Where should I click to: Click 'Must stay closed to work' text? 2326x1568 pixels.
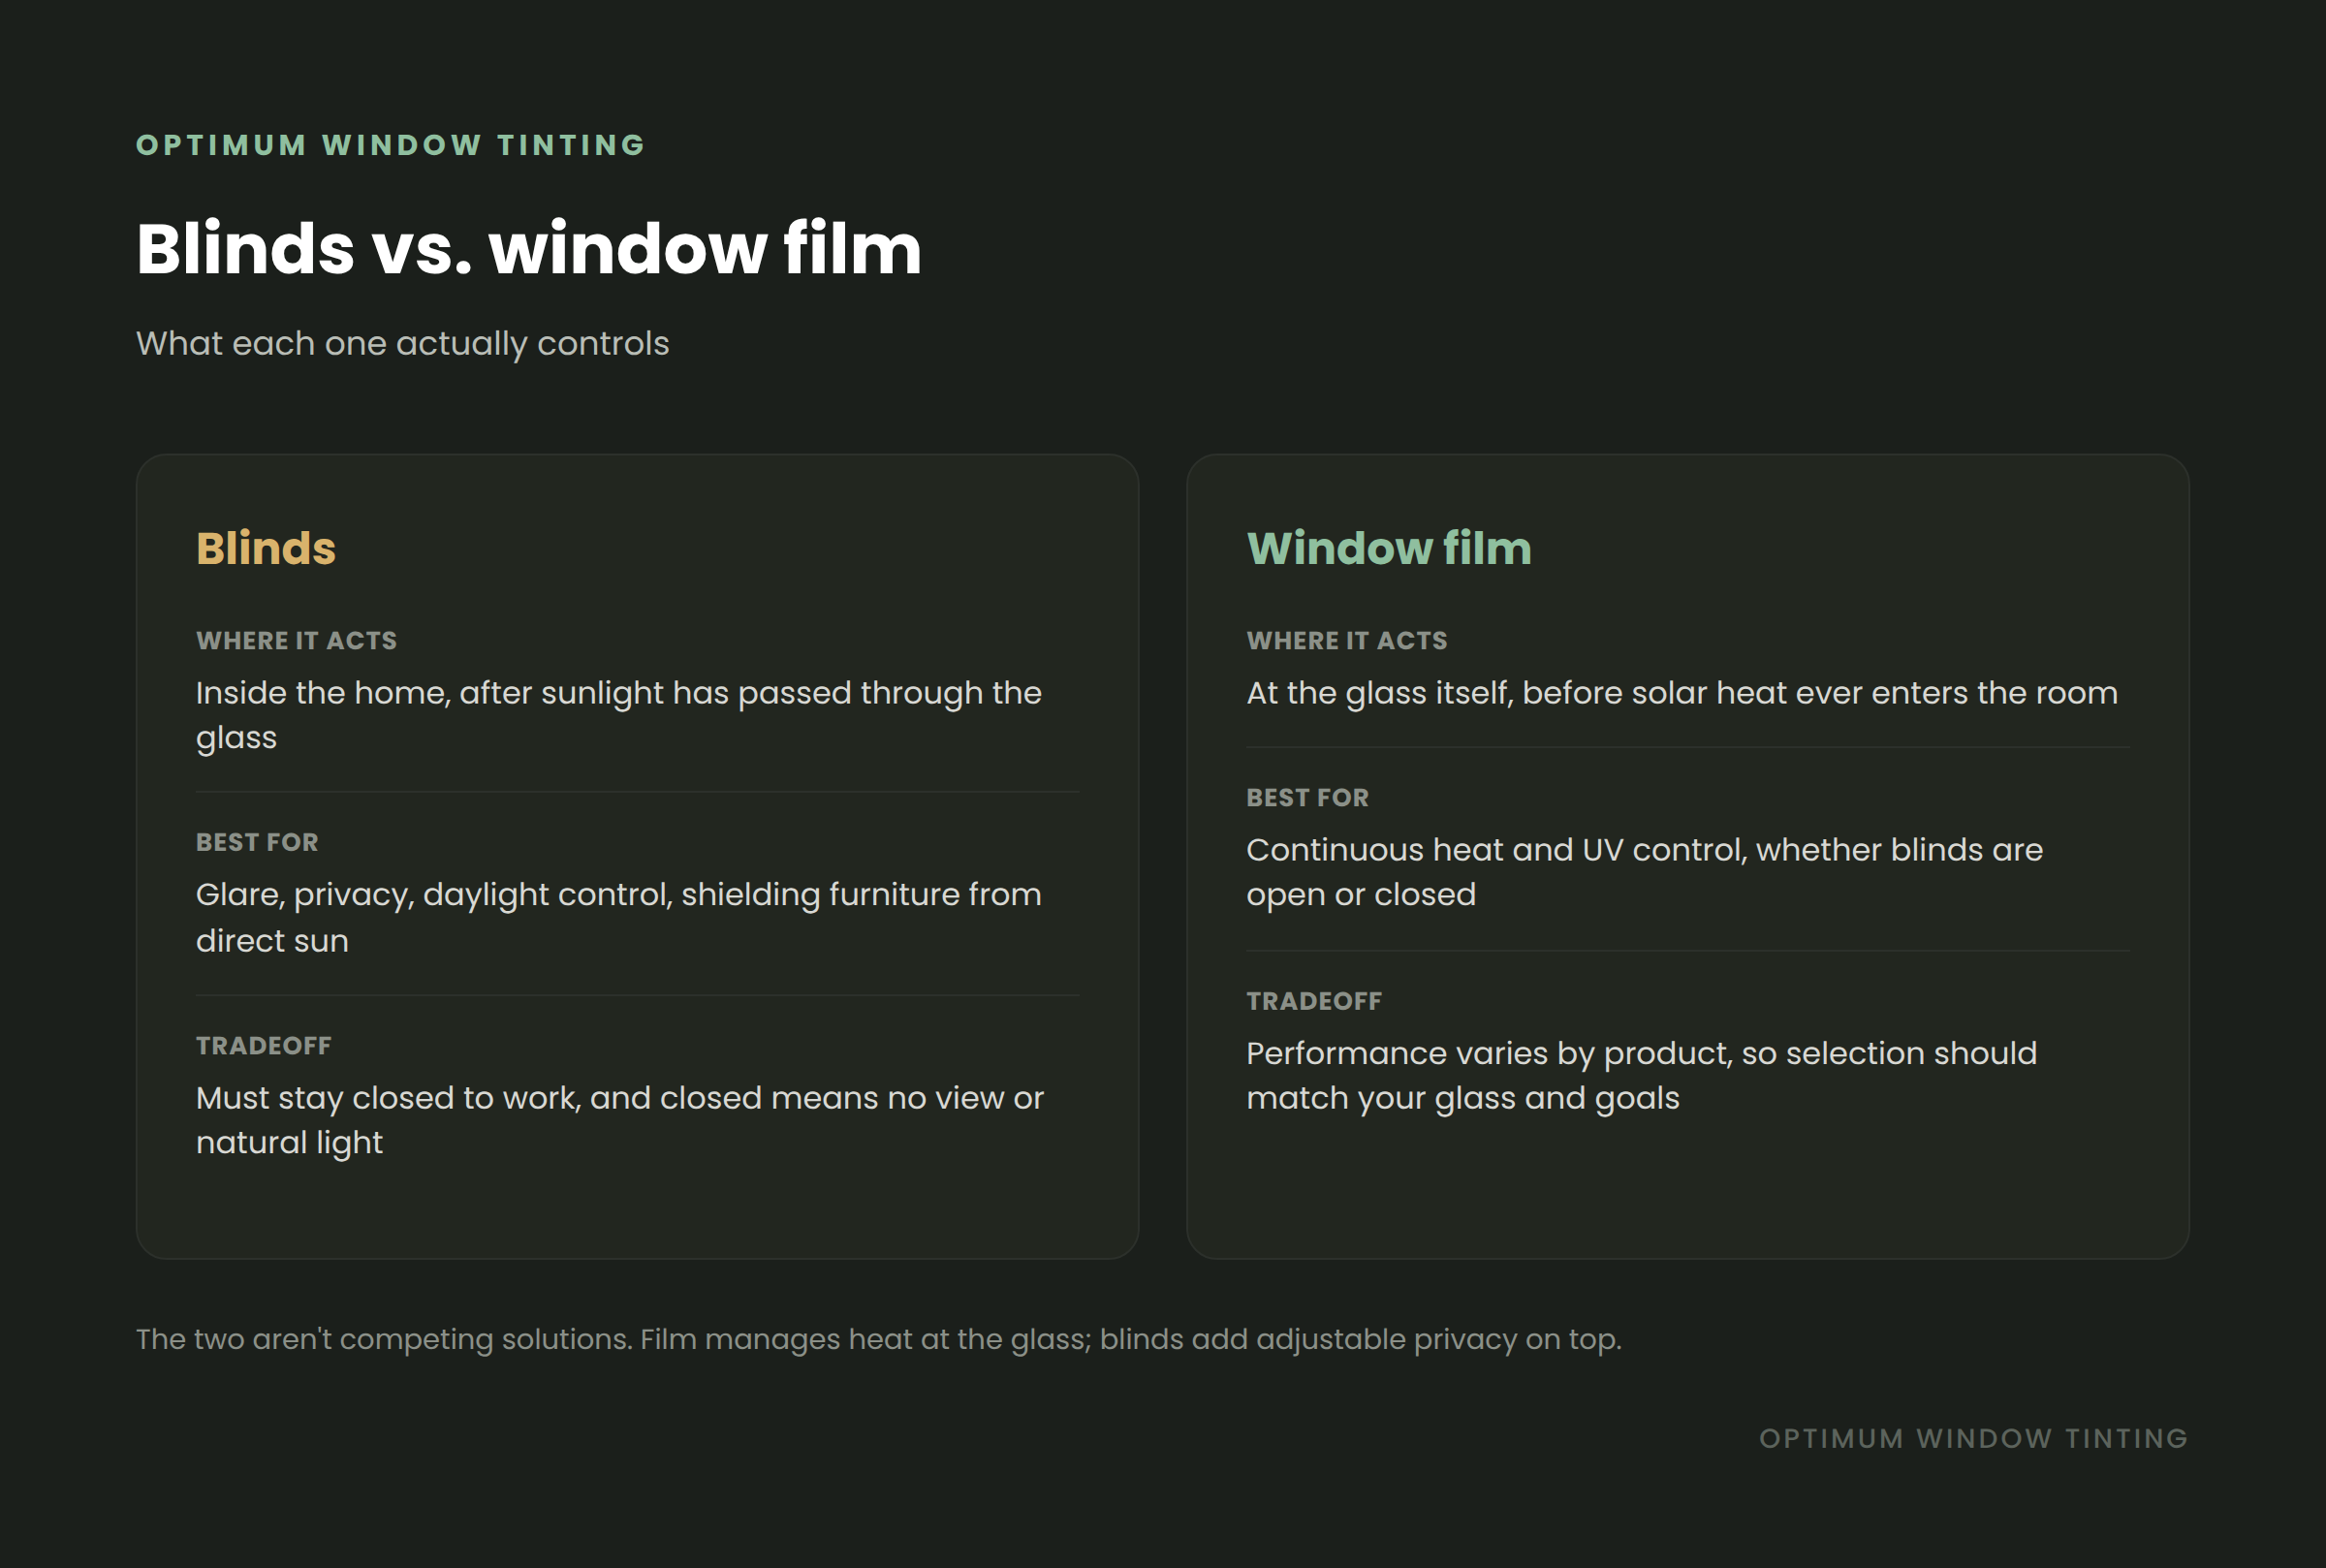tap(388, 1097)
